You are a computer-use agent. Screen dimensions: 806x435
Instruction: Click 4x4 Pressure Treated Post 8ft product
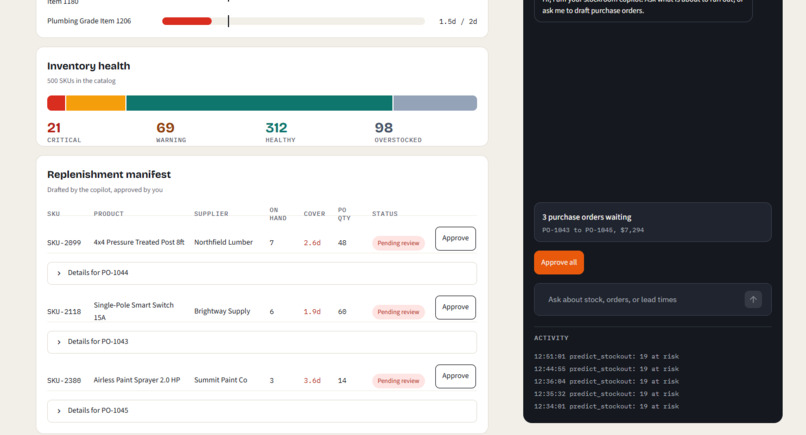point(139,242)
